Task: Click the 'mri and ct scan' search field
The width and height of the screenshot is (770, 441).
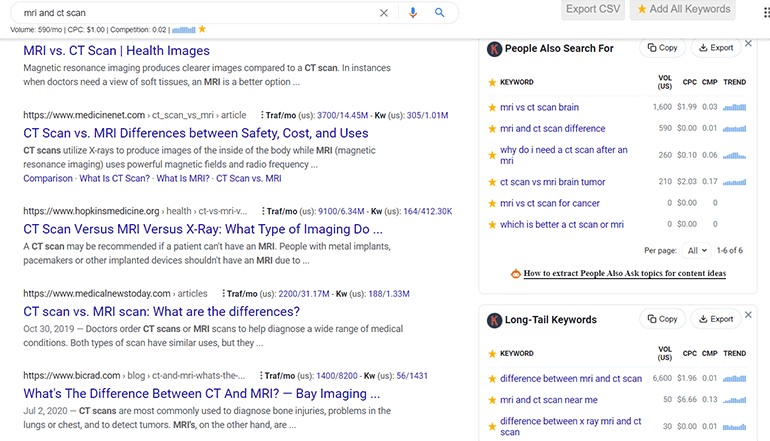Action: (x=190, y=13)
